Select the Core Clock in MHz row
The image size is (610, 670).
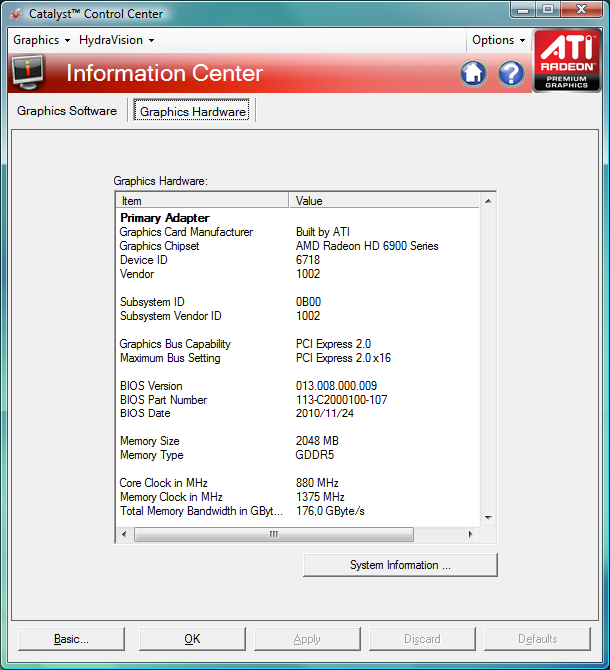(298, 483)
